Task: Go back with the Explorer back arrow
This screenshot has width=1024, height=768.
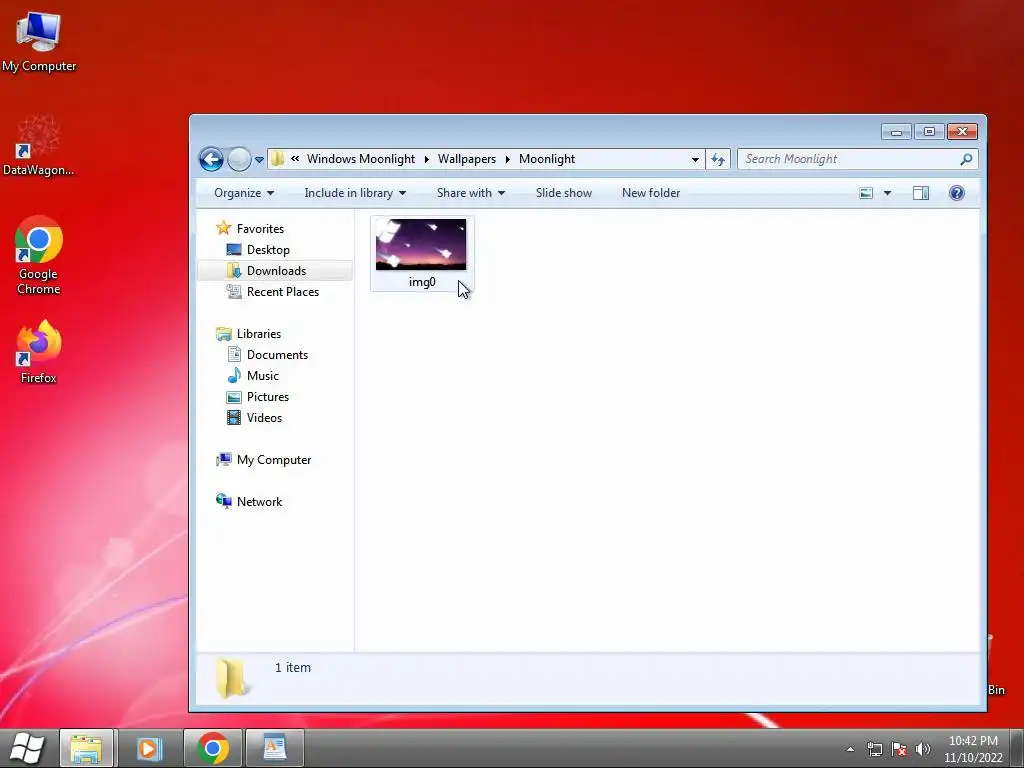Action: [x=211, y=159]
